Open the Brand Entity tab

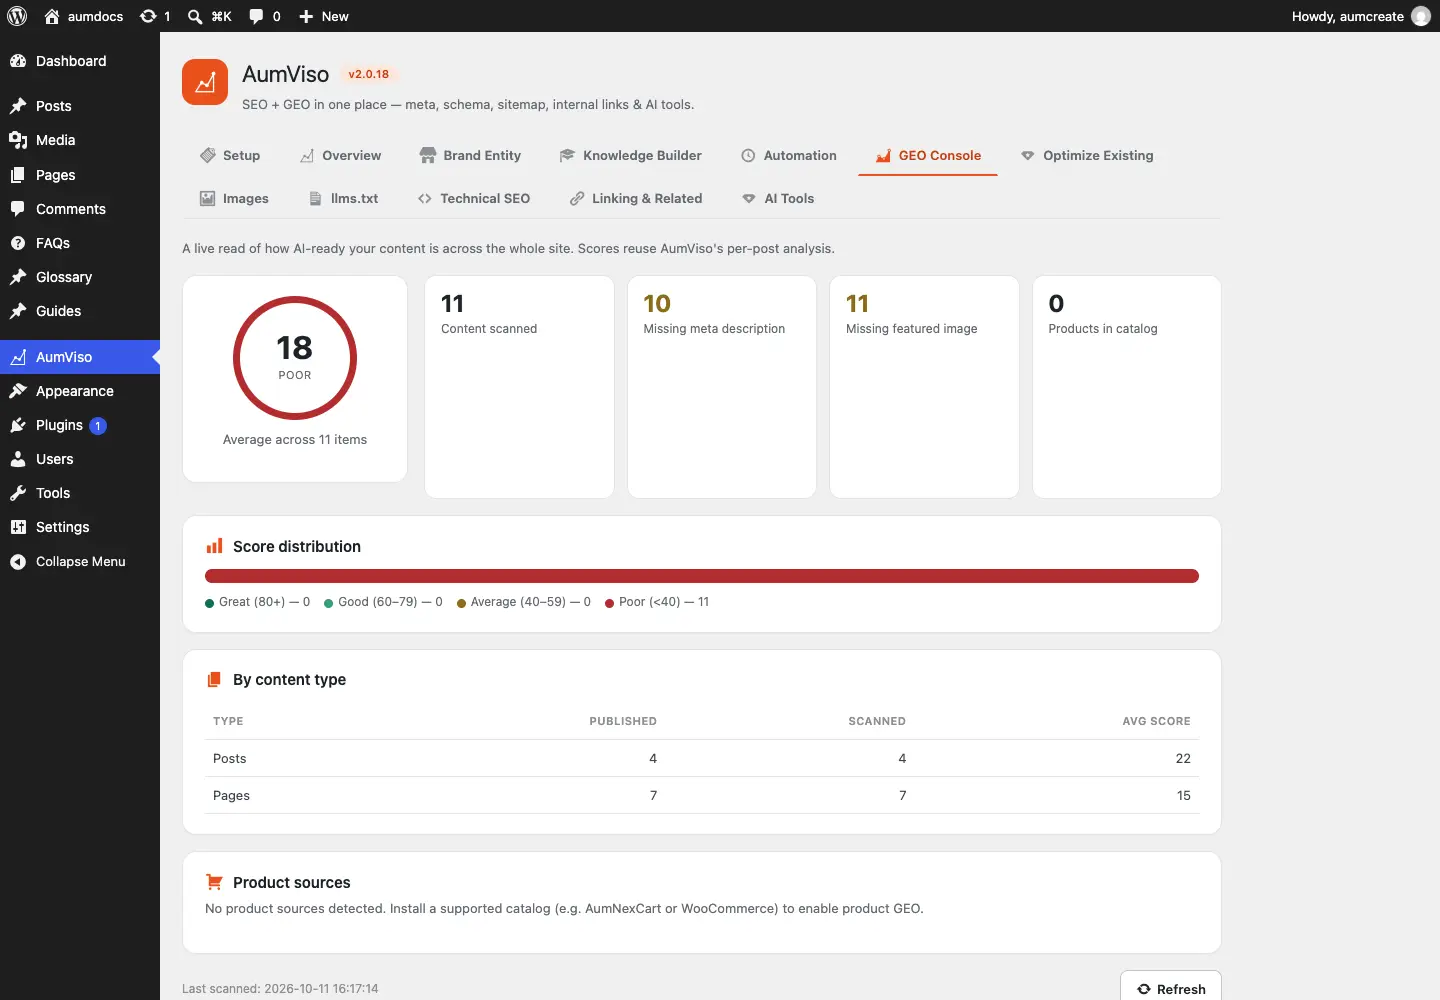click(470, 155)
